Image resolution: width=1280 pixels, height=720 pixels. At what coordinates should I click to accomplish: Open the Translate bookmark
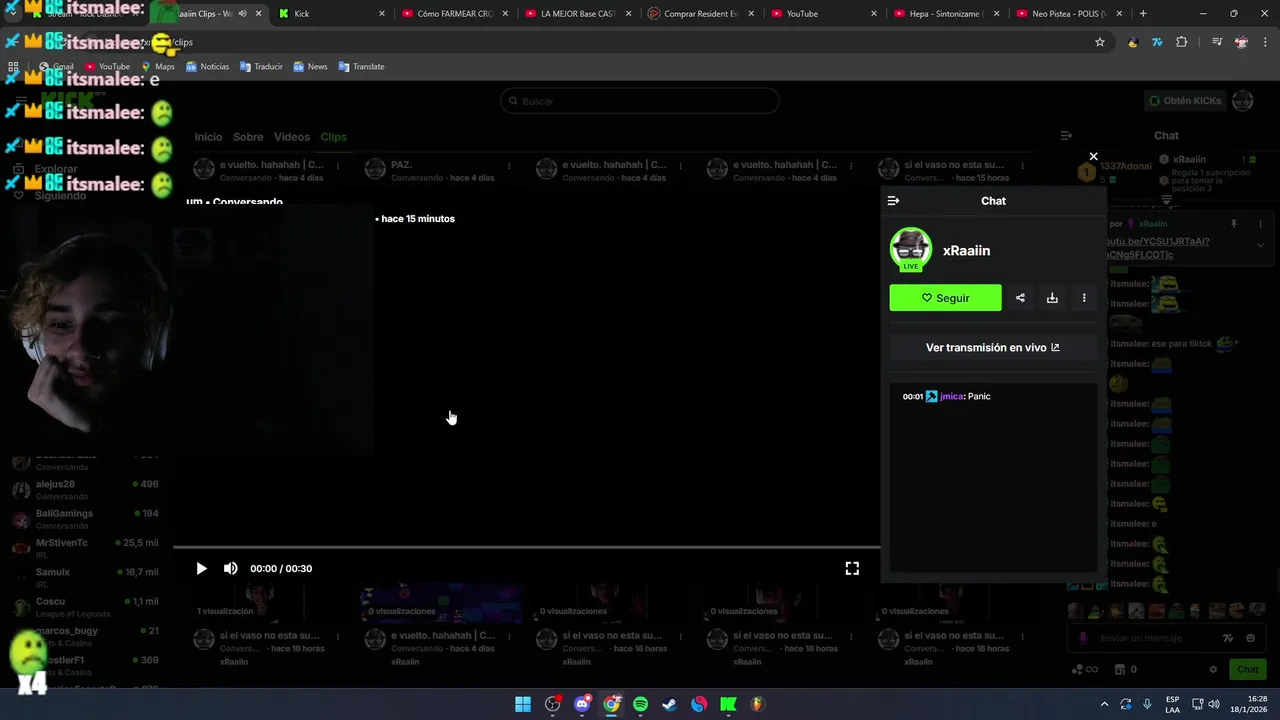(x=361, y=67)
